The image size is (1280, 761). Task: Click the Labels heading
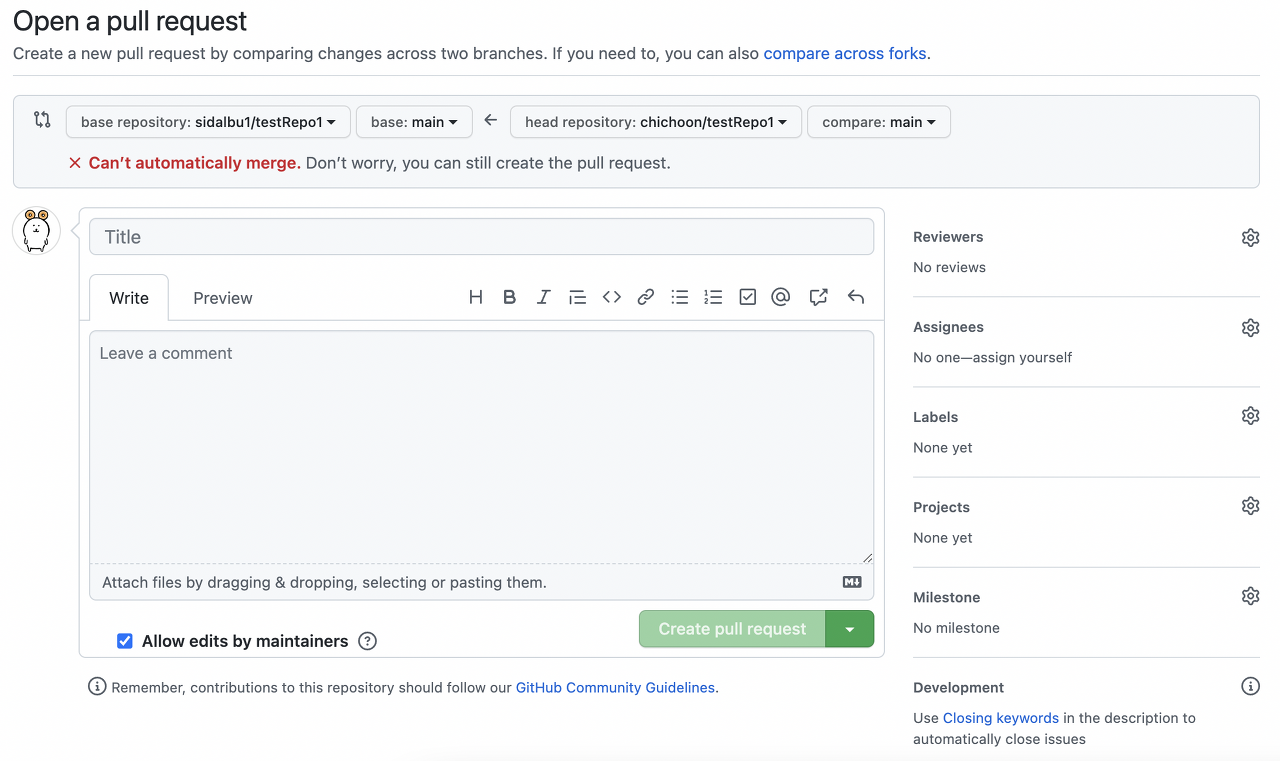click(x=935, y=417)
